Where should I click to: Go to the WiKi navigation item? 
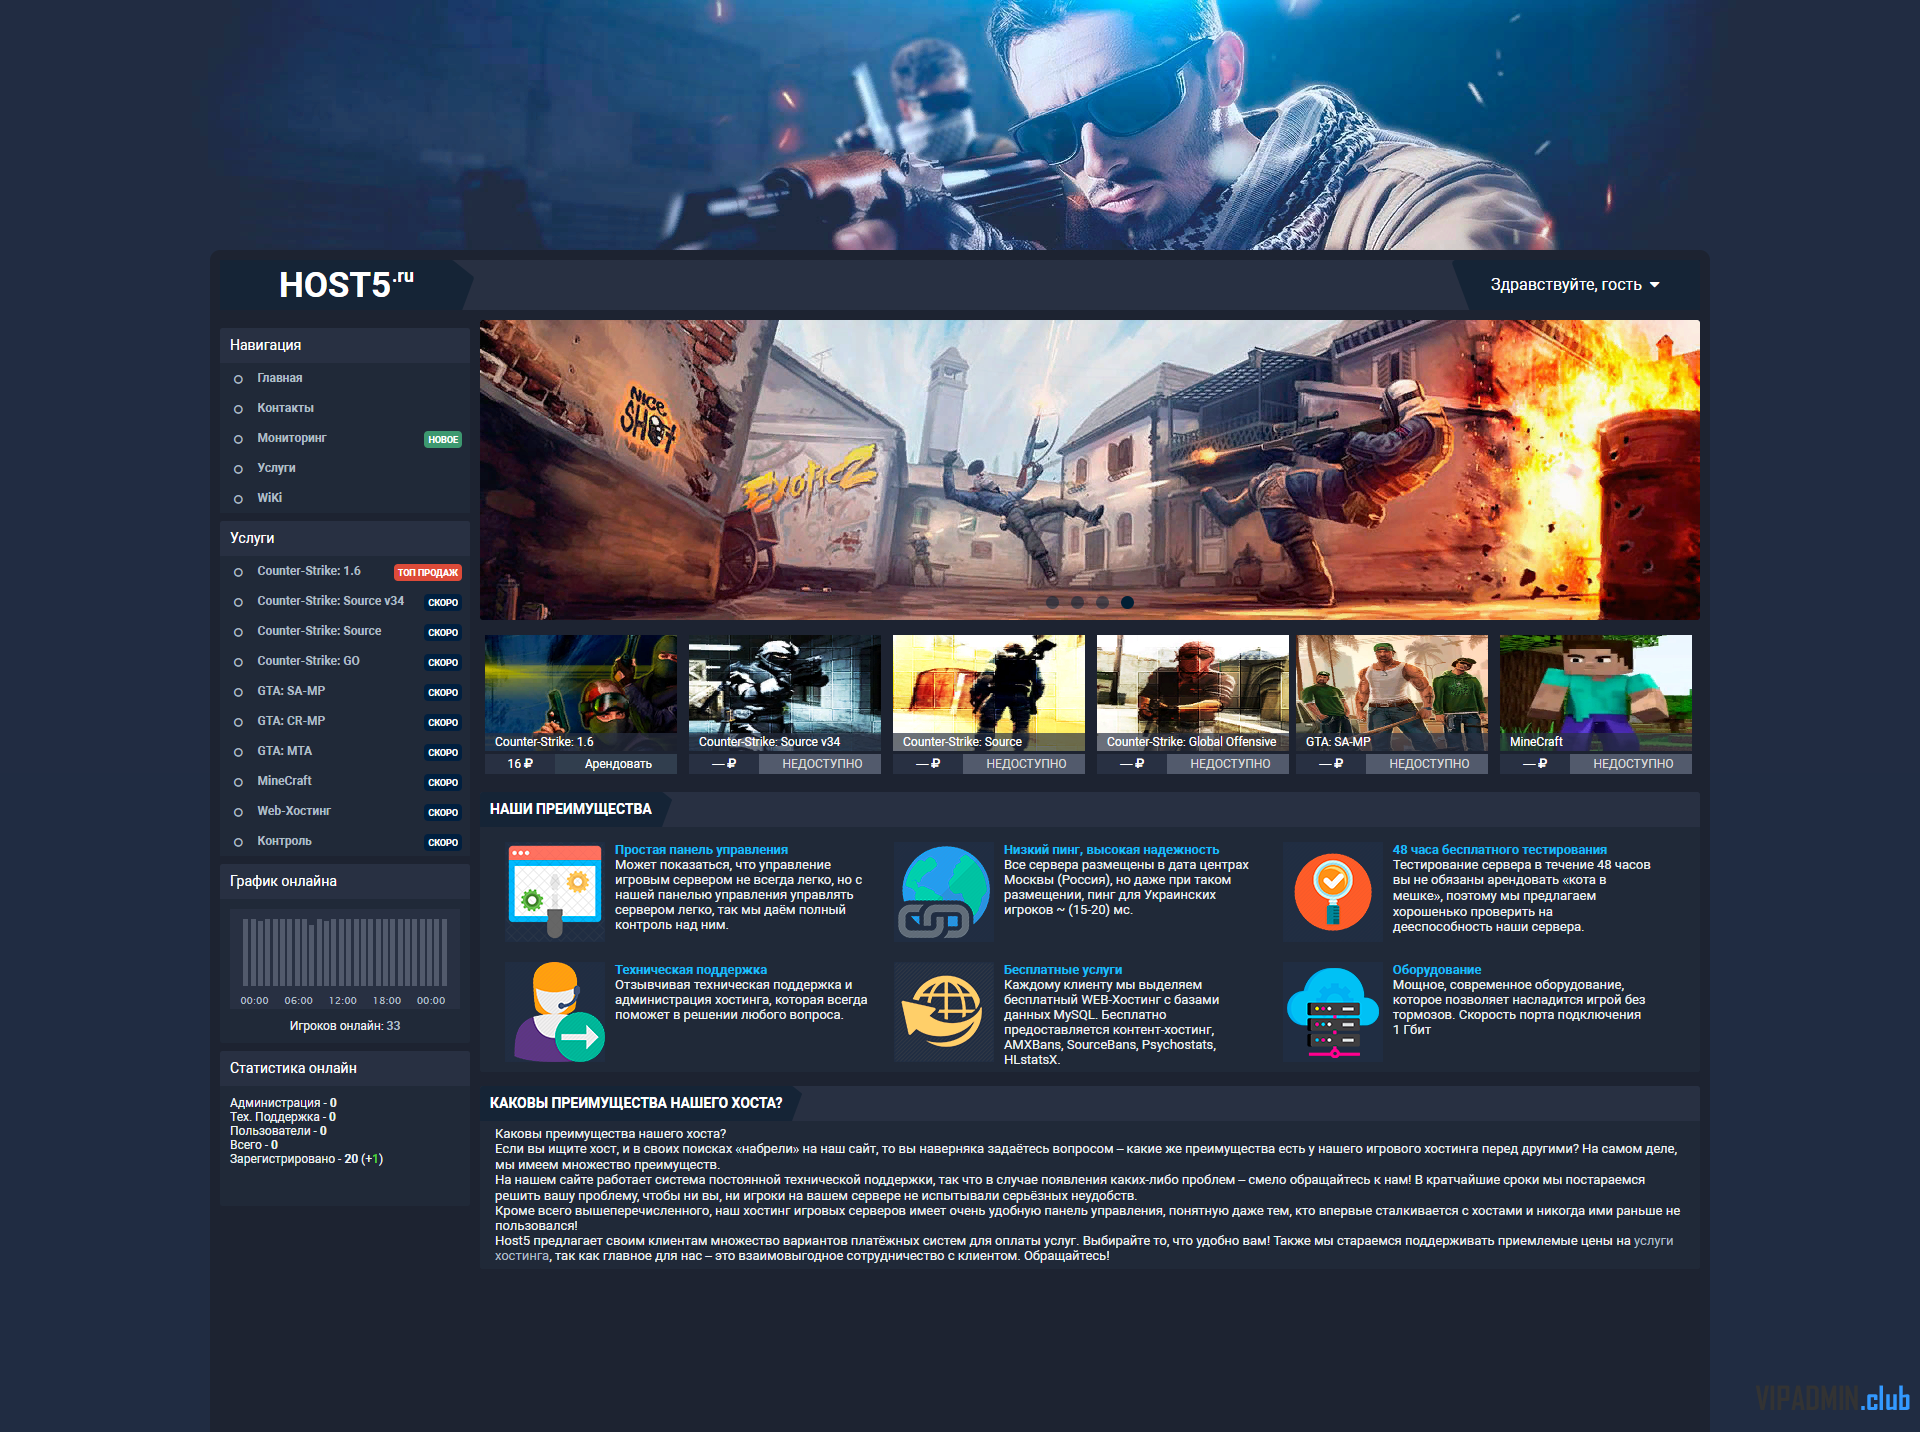coord(269,498)
